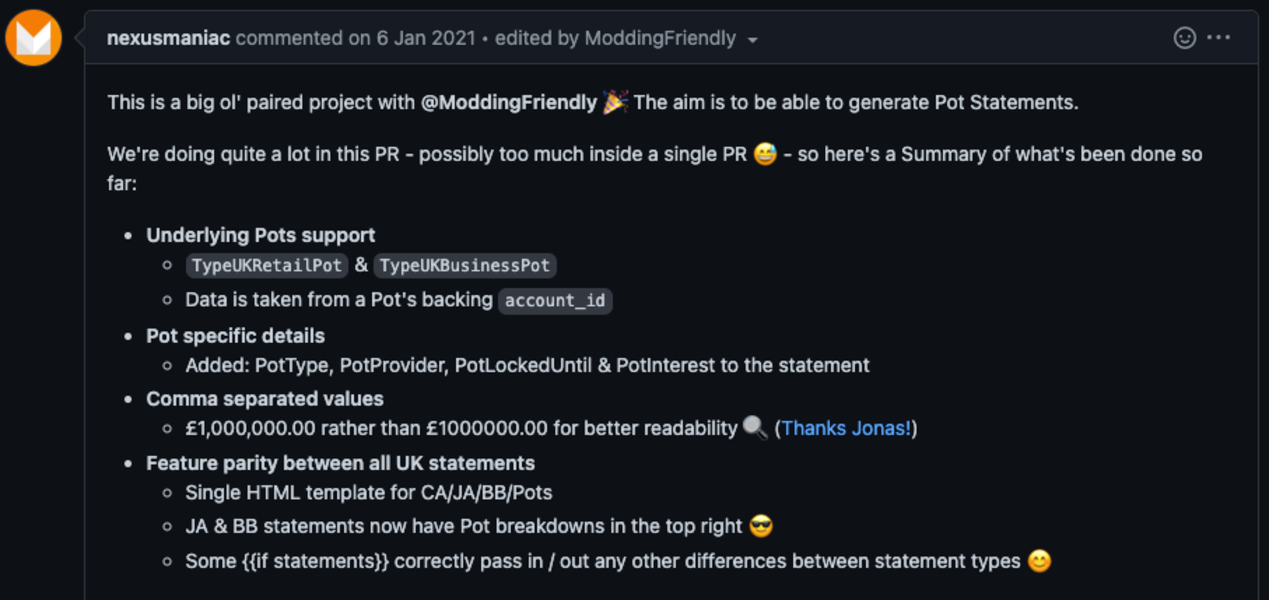
Task: Select the TypeUKBusinessPot code snippet
Action: pyautogui.click(x=465, y=266)
